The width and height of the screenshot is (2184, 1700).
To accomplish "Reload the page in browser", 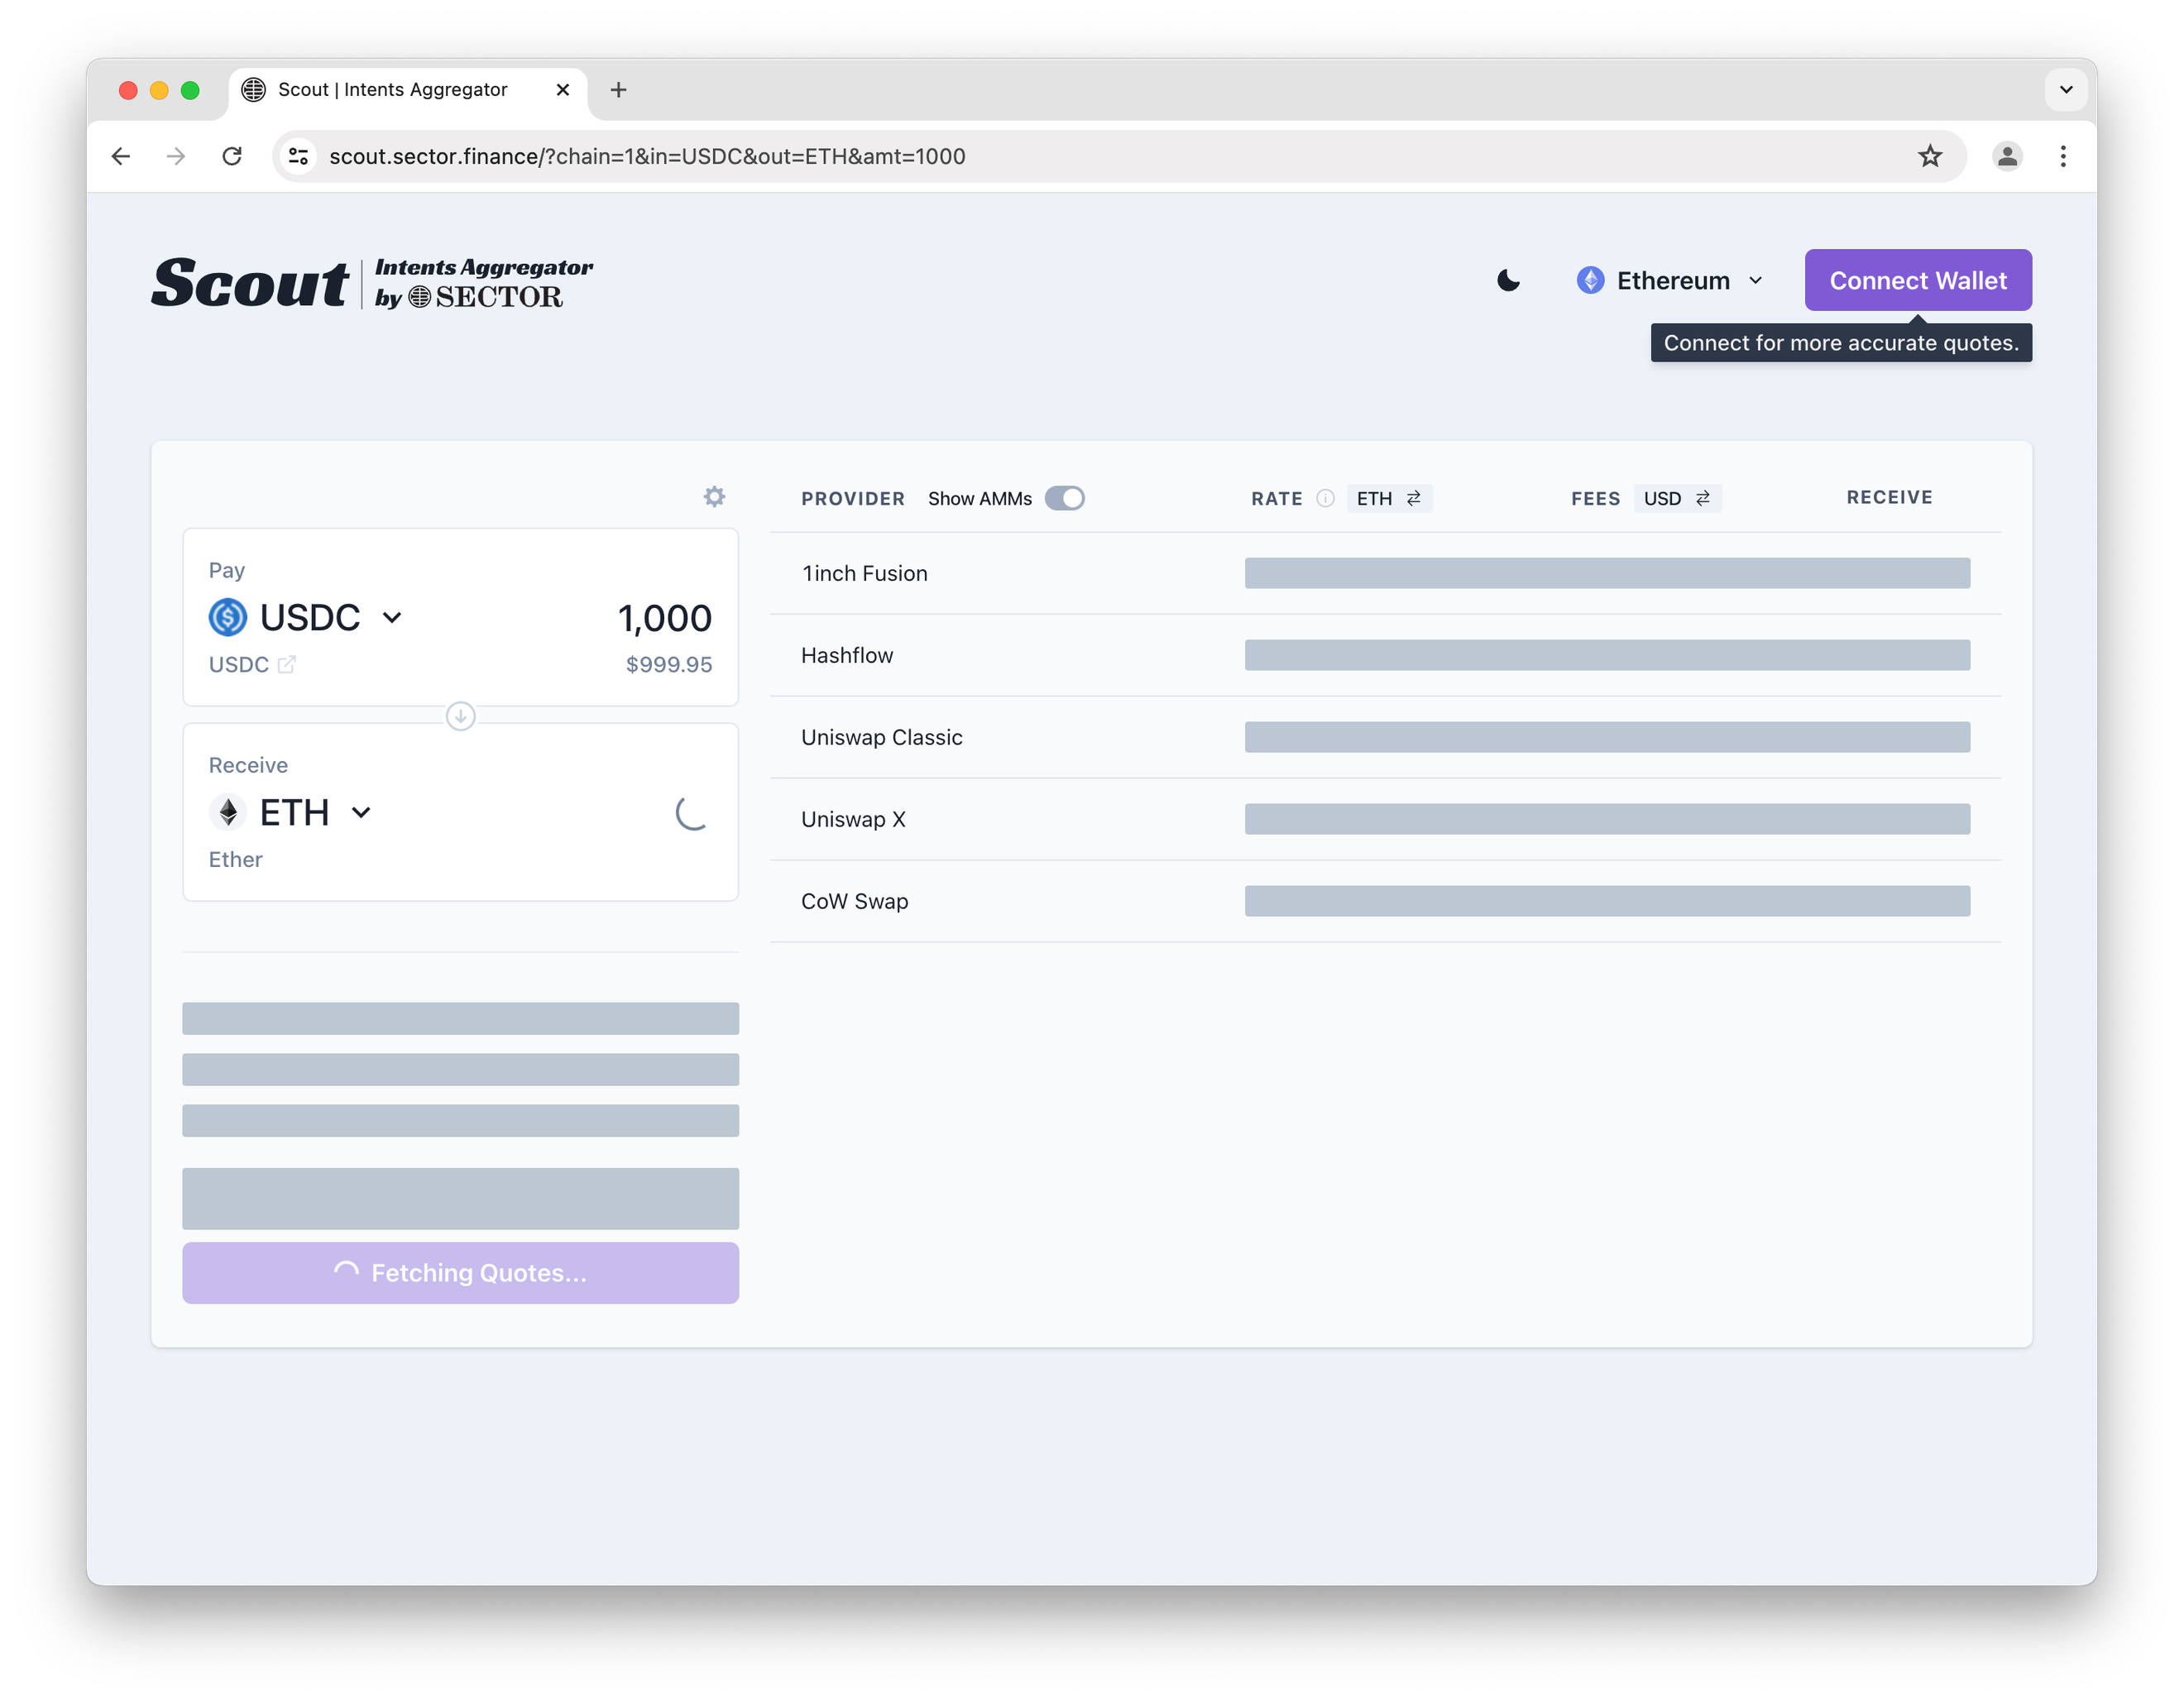I will pos(232,156).
